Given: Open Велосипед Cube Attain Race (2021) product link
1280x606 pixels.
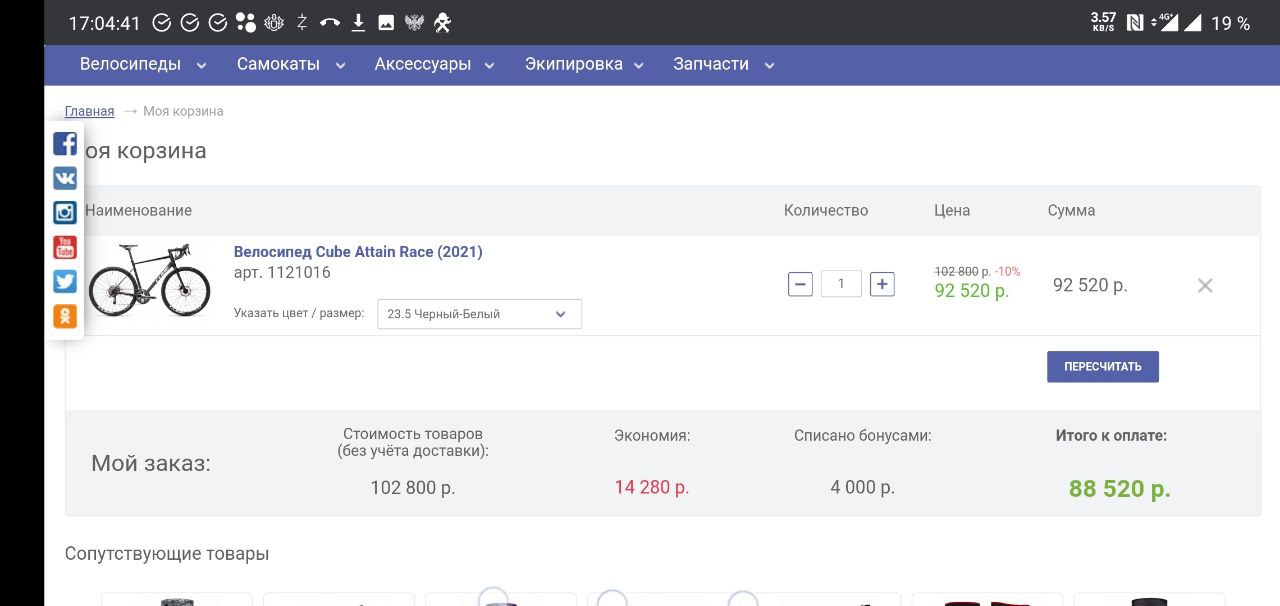Looking at the screenshot, I should point(358,252).
